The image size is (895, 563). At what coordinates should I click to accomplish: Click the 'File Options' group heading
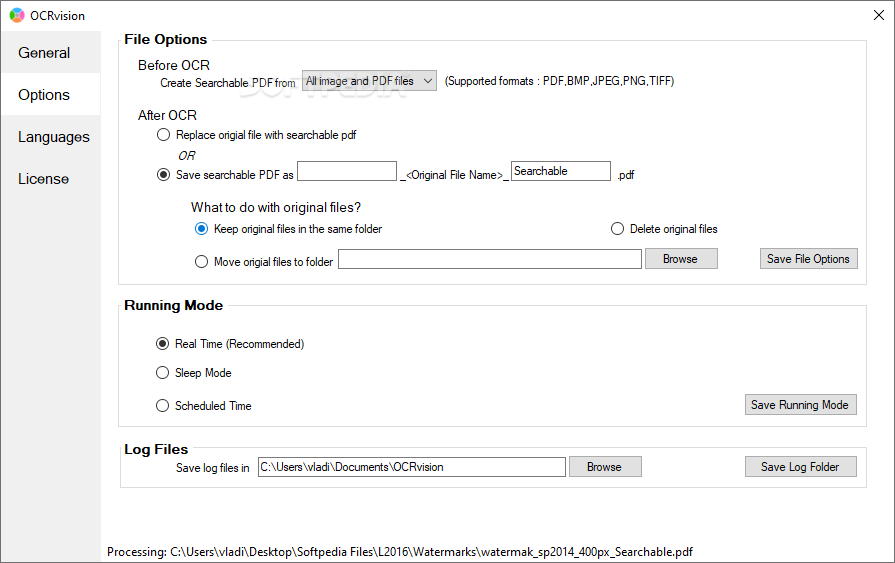(x=166, y=39)
